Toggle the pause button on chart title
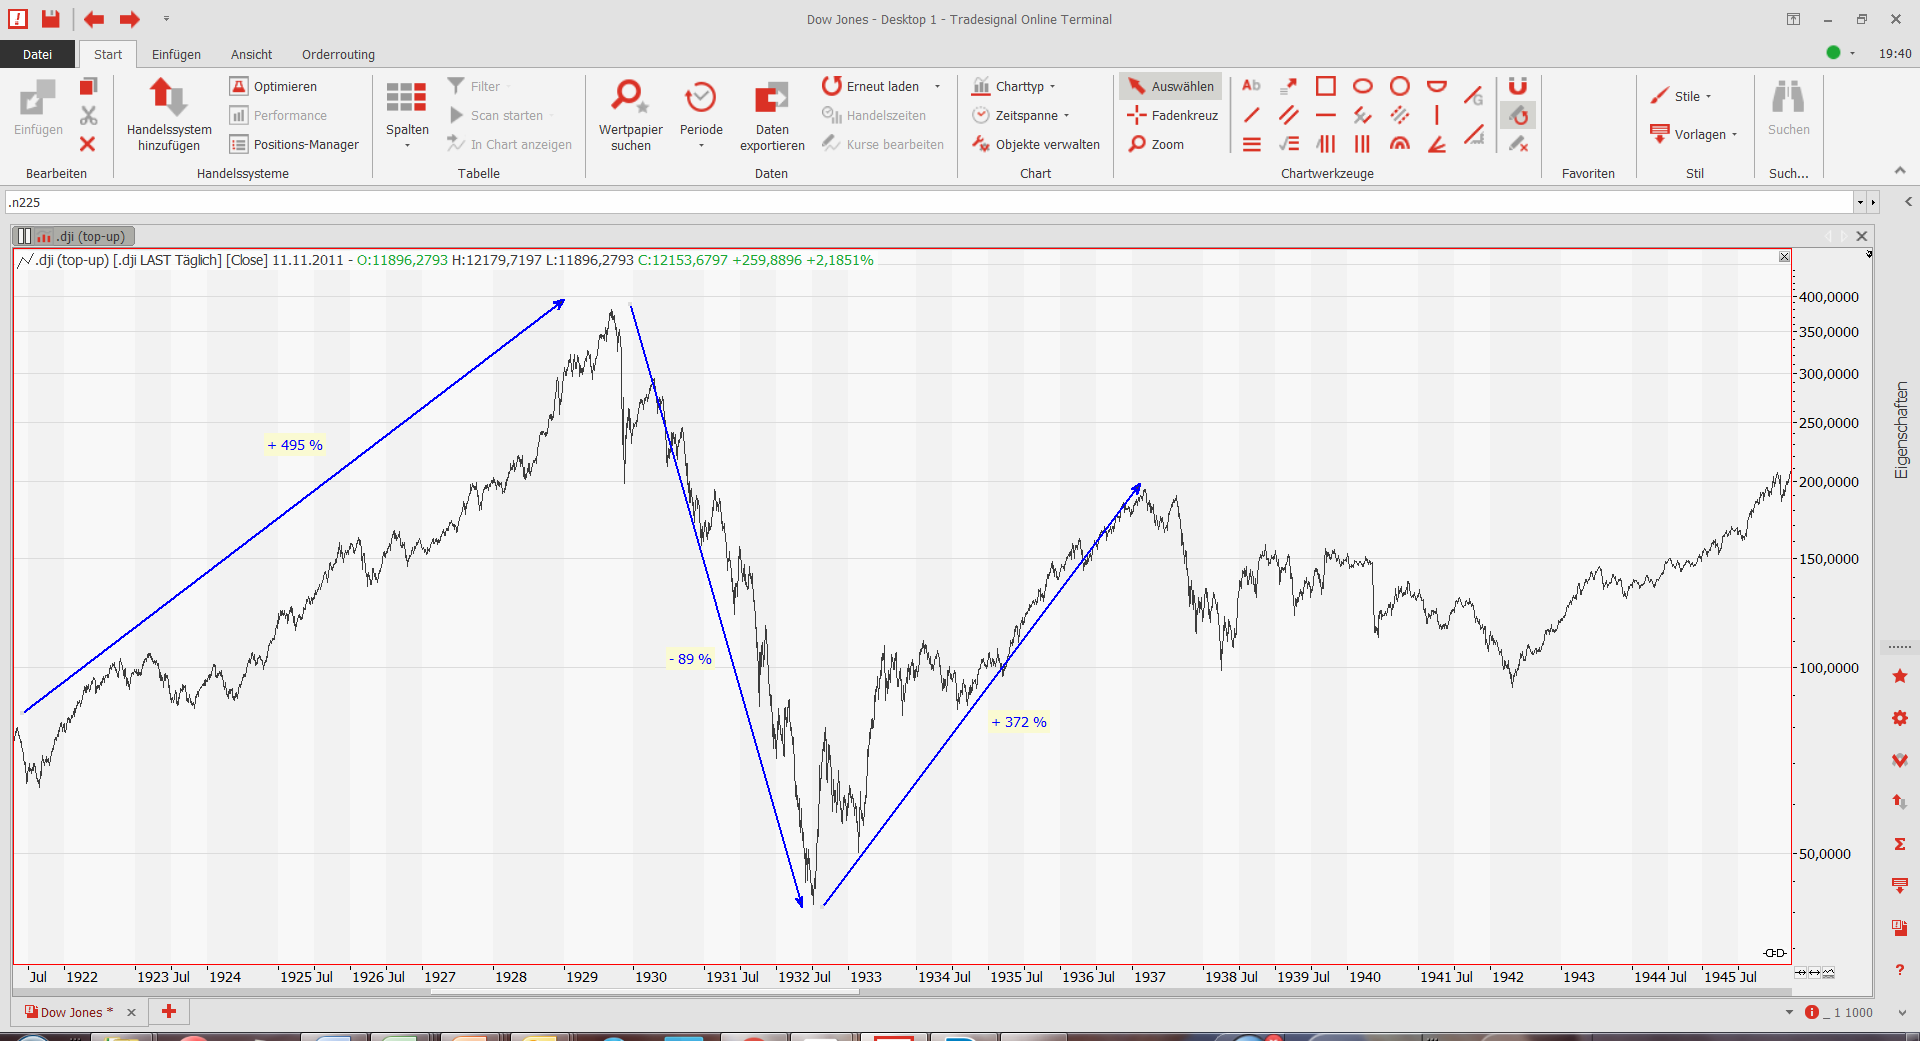This screenshot has height=1041, width=1920. click(x=24, y=237)
